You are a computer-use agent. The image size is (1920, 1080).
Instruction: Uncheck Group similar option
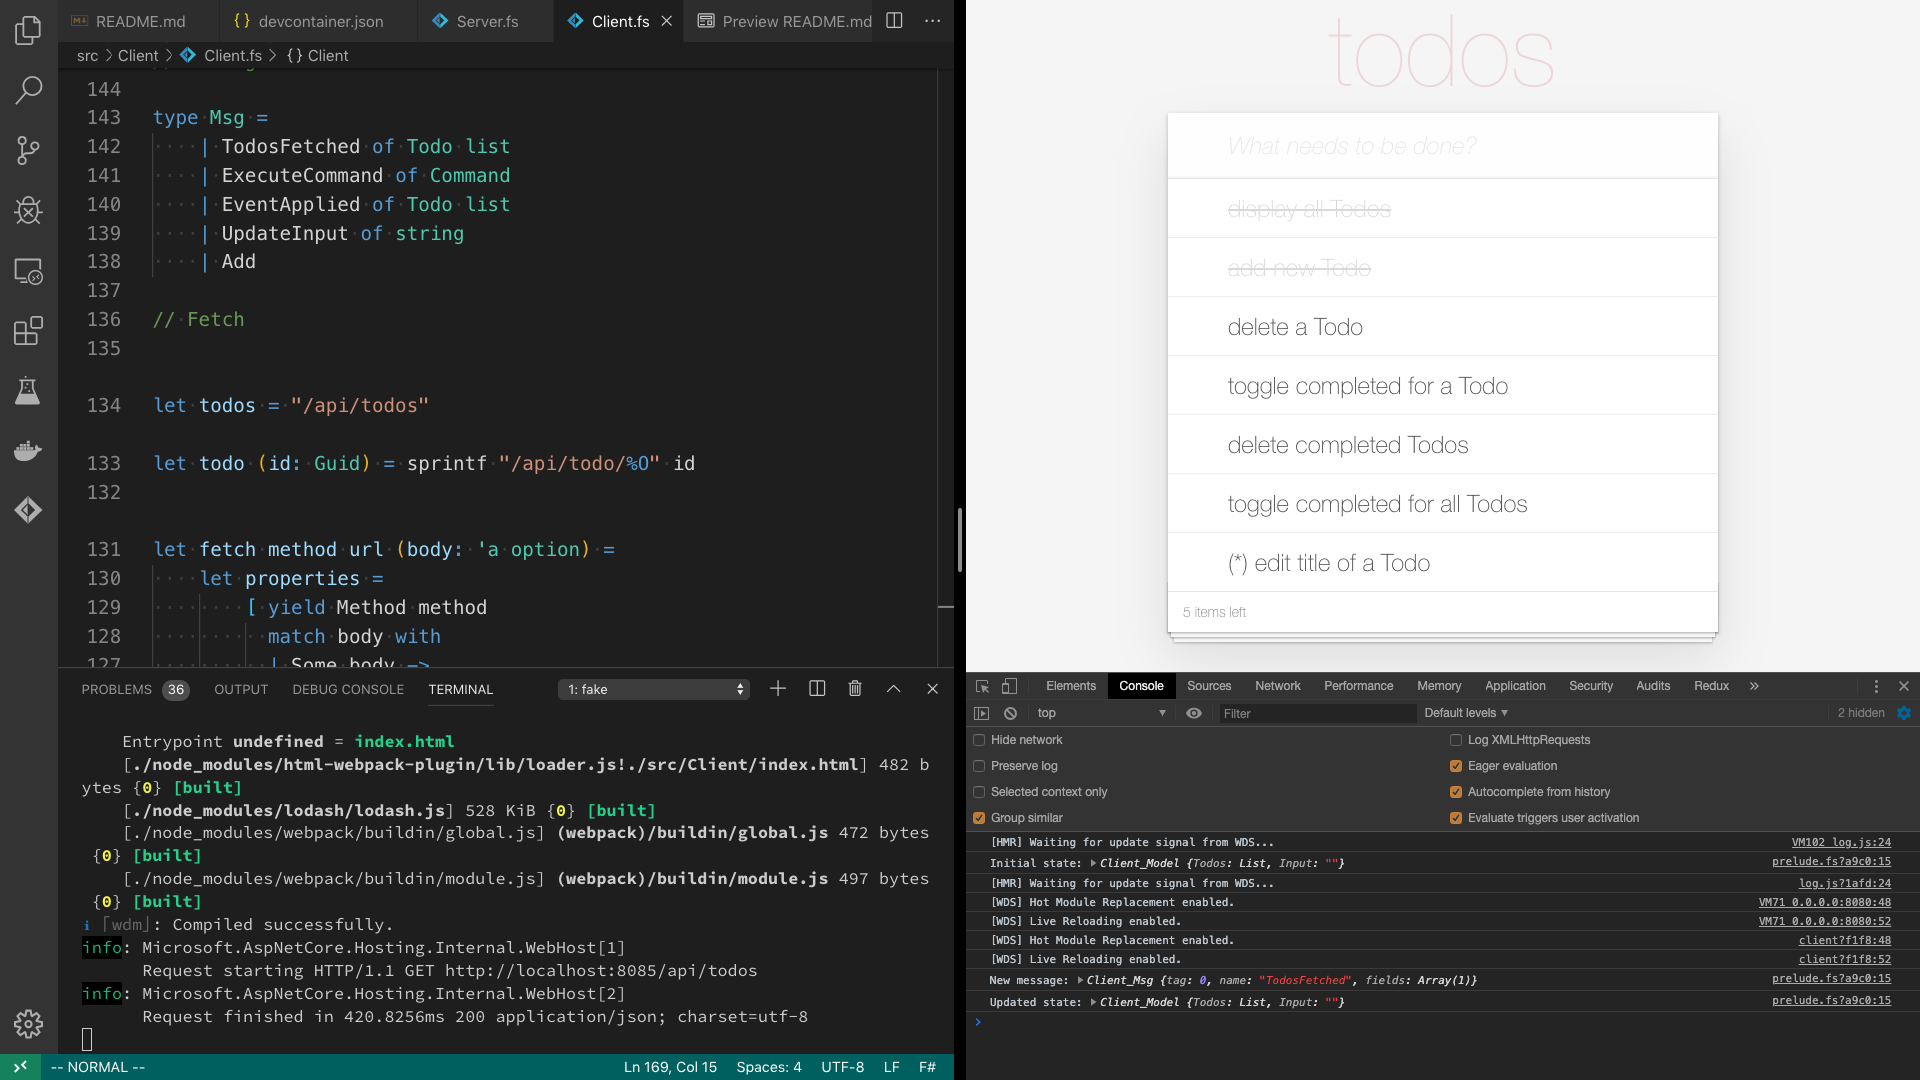click(x=980, y=818)
